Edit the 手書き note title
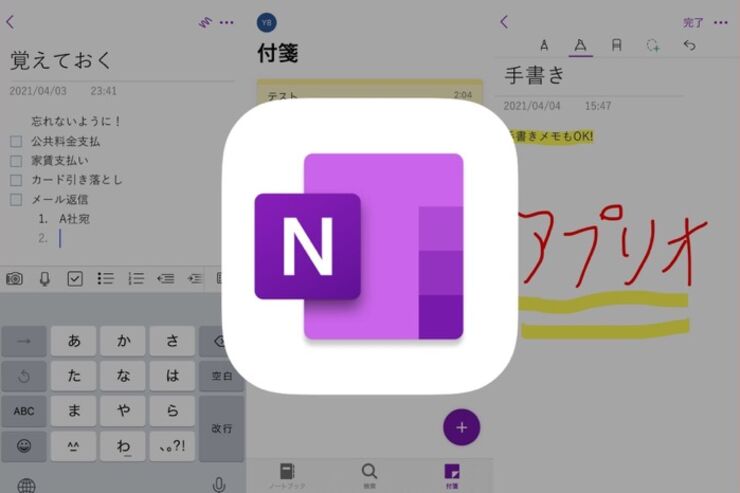 (x=534, y=75)
